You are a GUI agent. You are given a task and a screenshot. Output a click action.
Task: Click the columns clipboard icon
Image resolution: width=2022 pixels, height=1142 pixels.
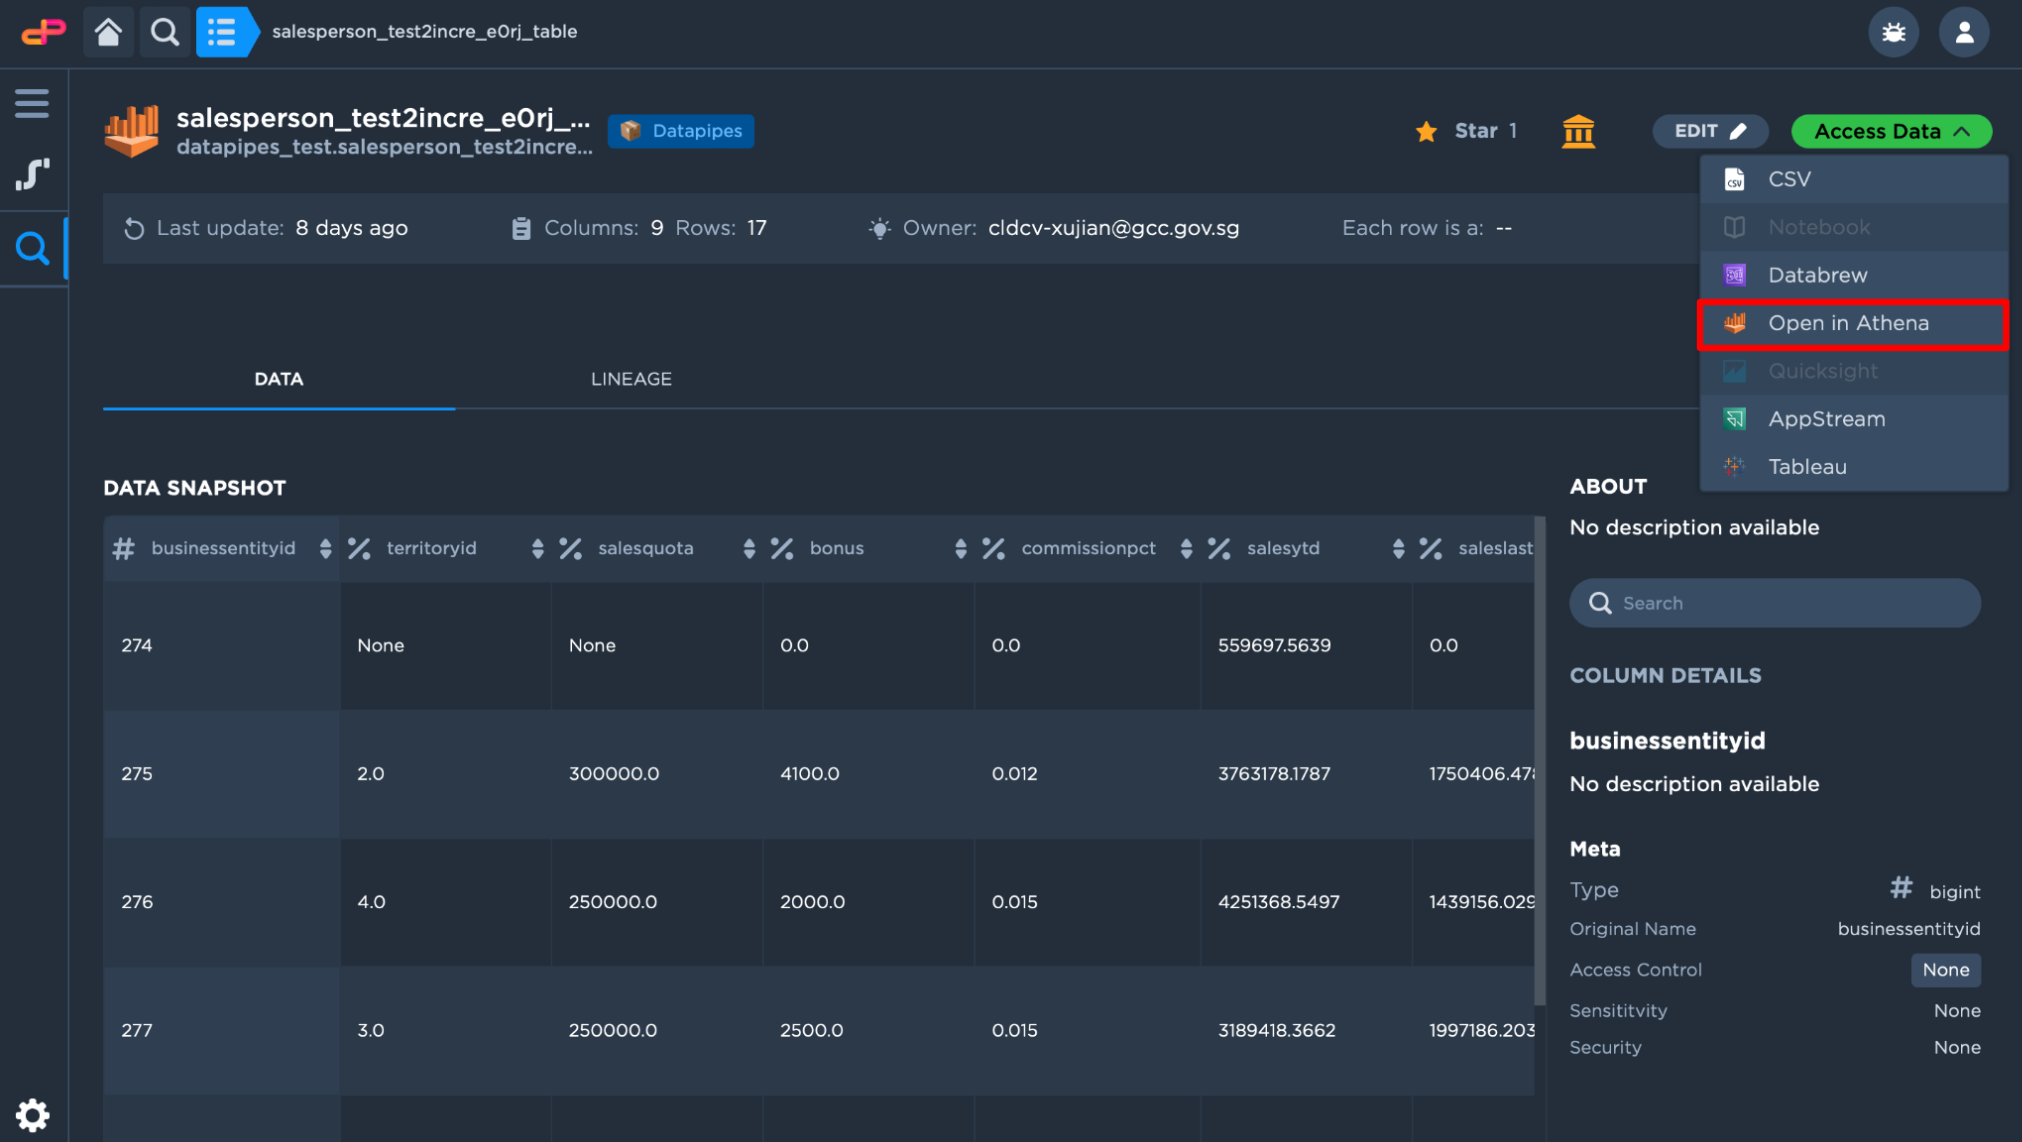click(x=521, y=229)
